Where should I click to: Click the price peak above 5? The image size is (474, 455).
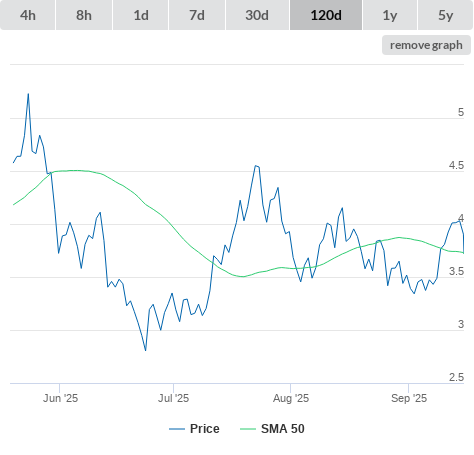pyautogui.click(x=28, y=94)
